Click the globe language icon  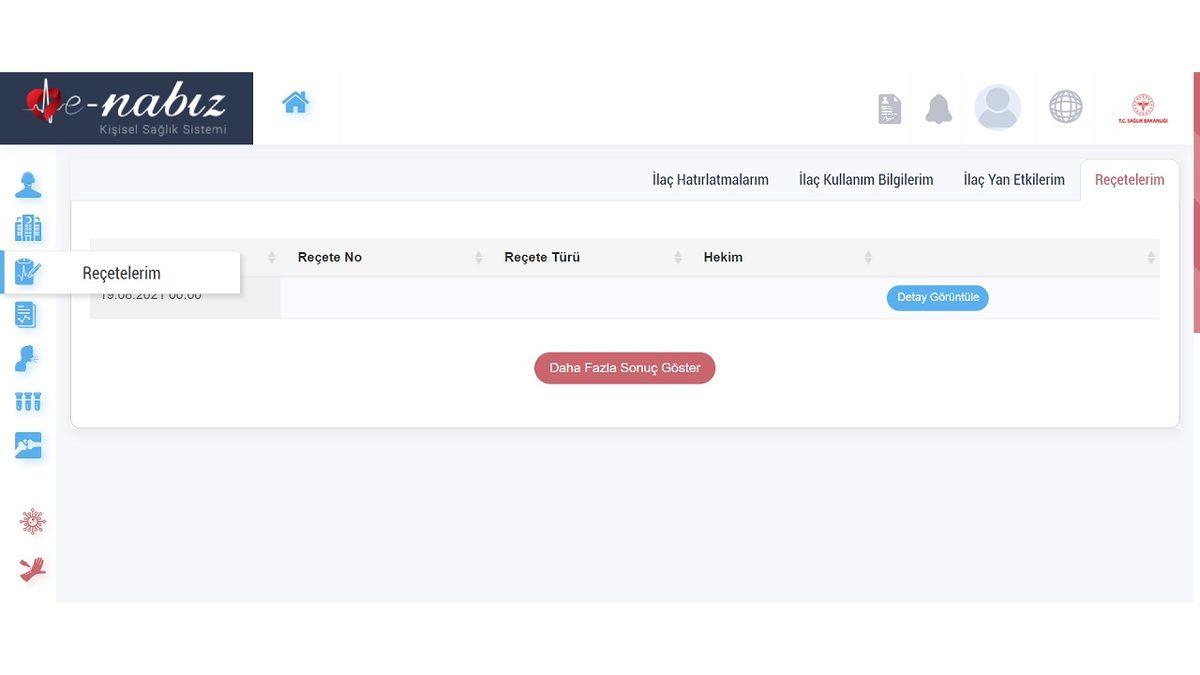click(x=1065, y=107)
